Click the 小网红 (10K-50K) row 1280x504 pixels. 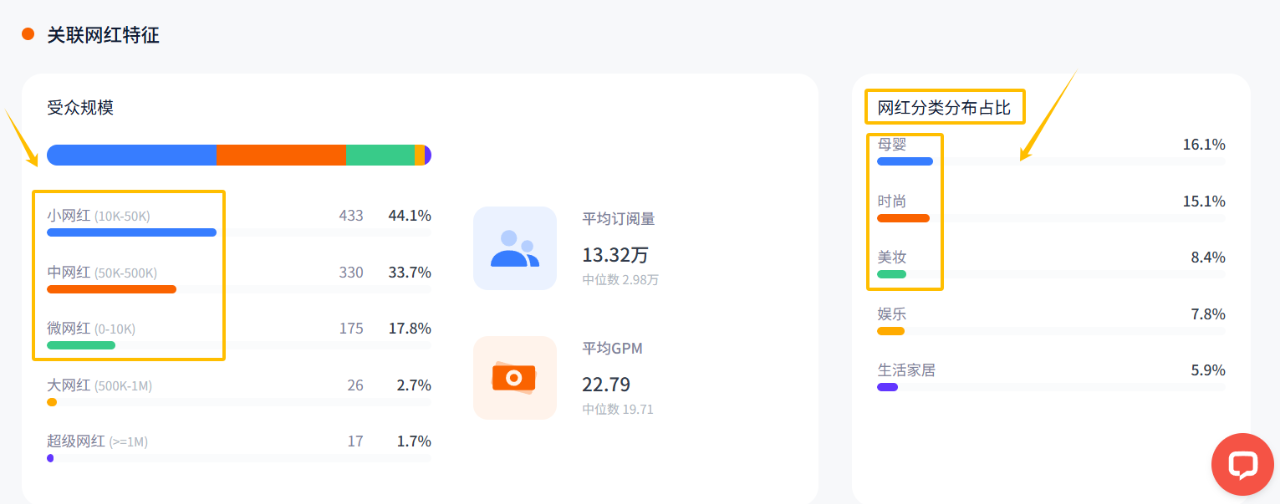[239, 222]
